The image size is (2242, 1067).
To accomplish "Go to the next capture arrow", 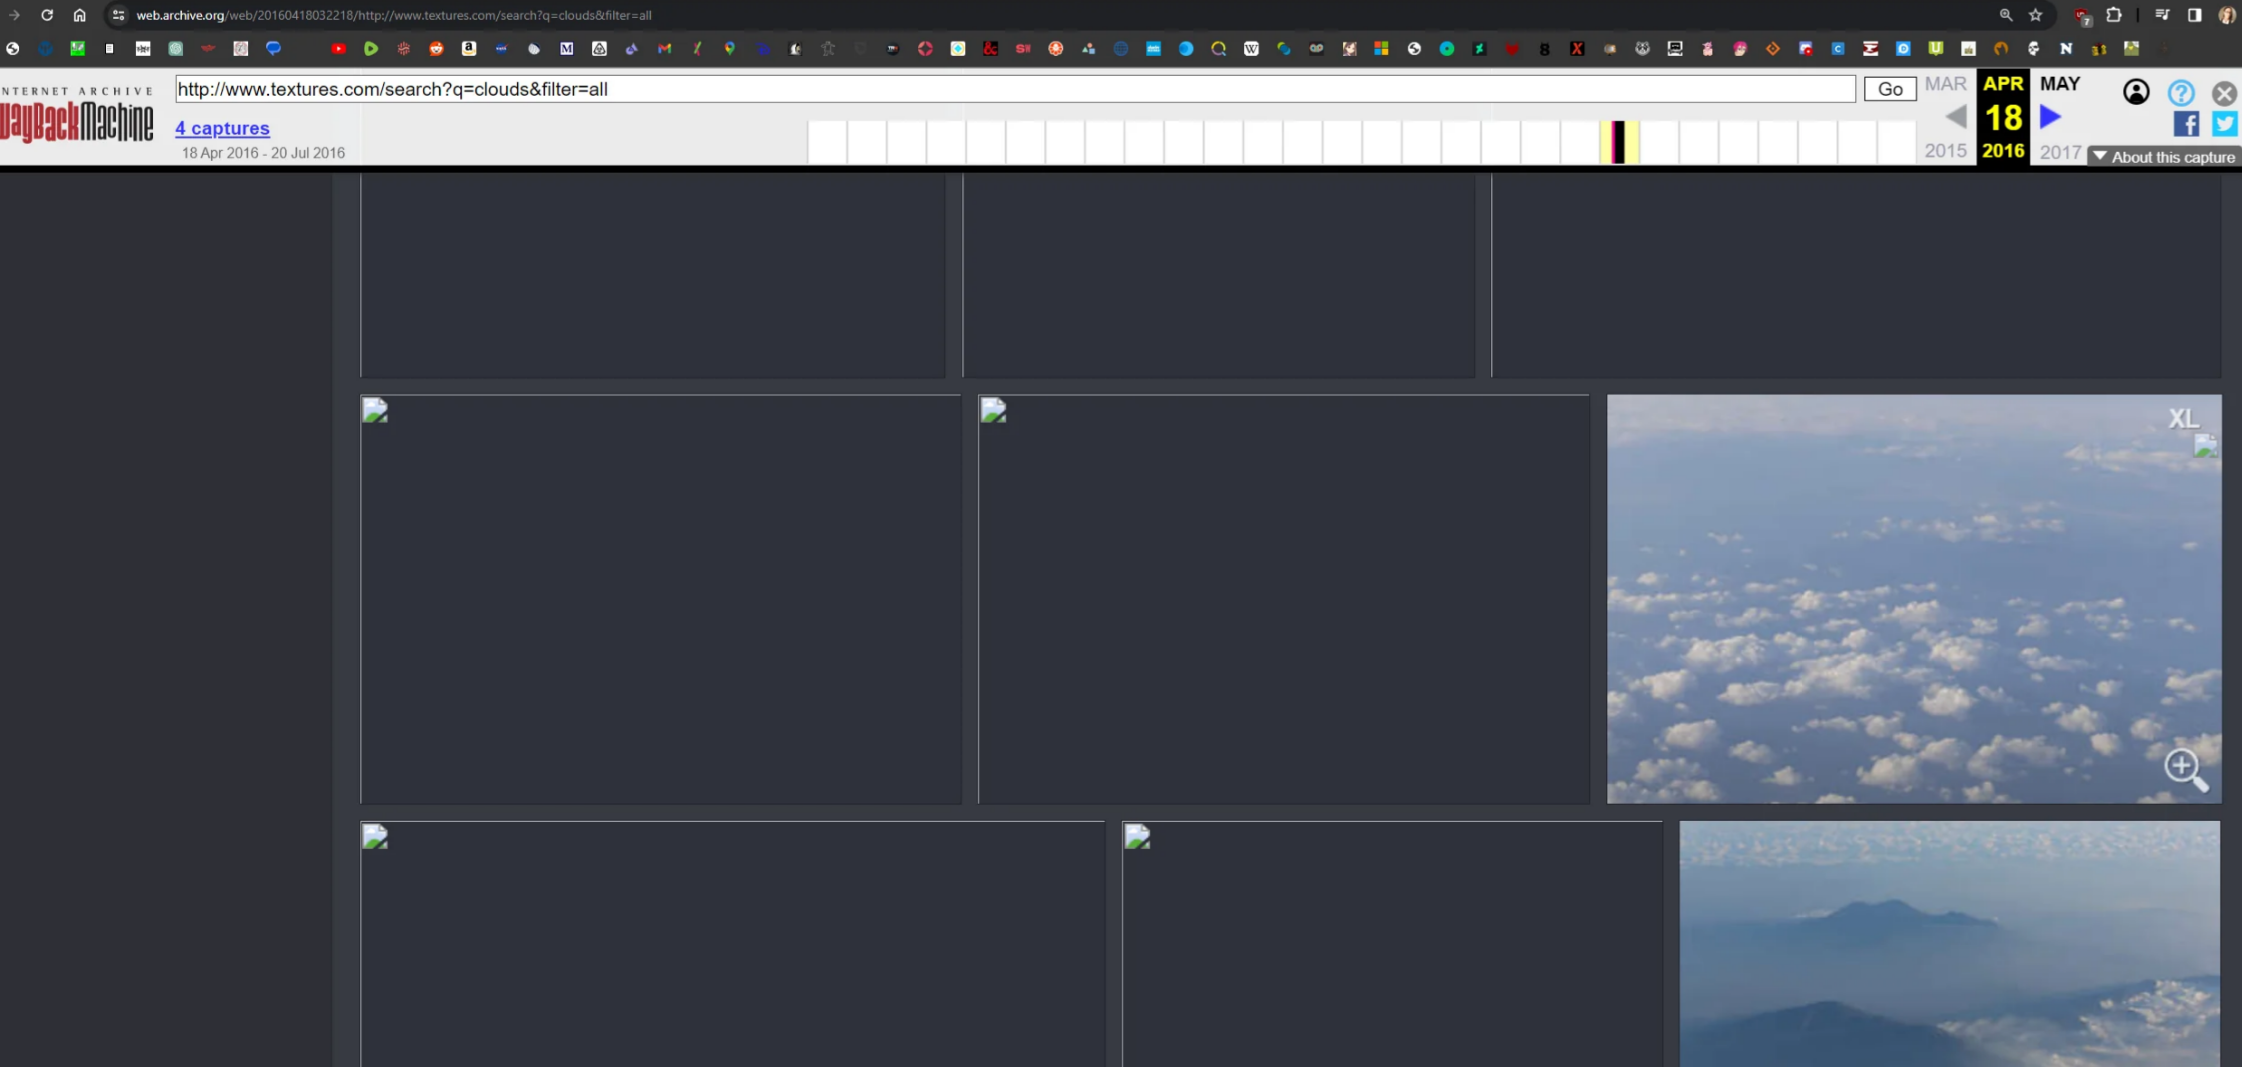I will point(2050,117).
